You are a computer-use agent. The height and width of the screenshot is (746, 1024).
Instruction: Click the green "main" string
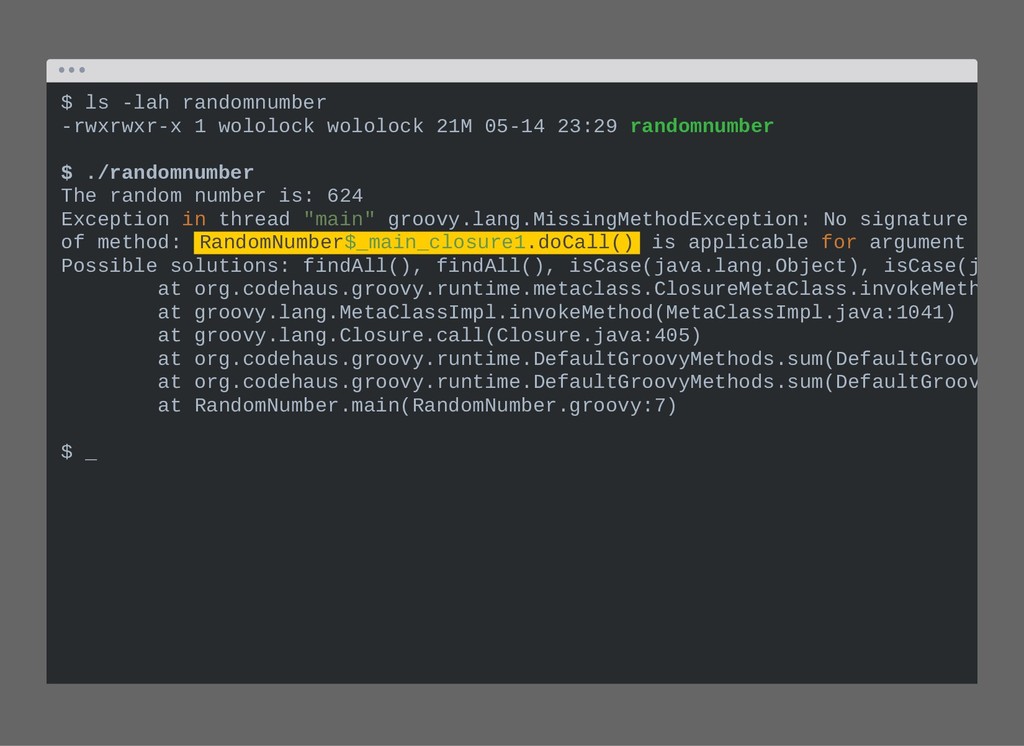pyautogui.click(x=339, y=219)
